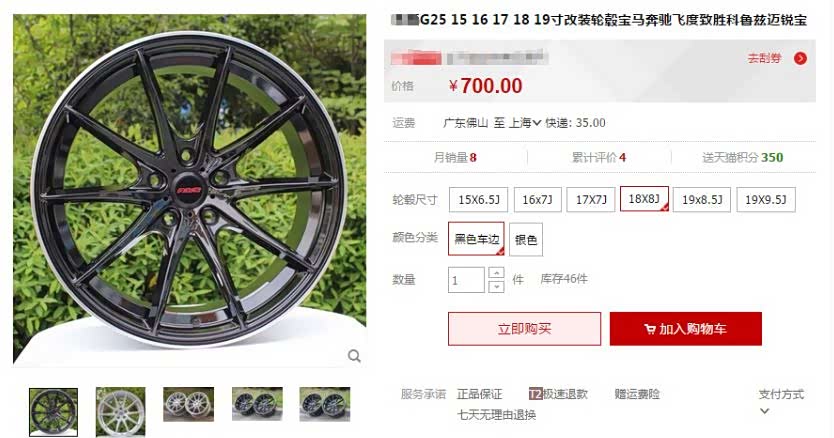Choose the 19x8.5J wheel size
This screenshot has height=438, width=834.
(702, 200)
